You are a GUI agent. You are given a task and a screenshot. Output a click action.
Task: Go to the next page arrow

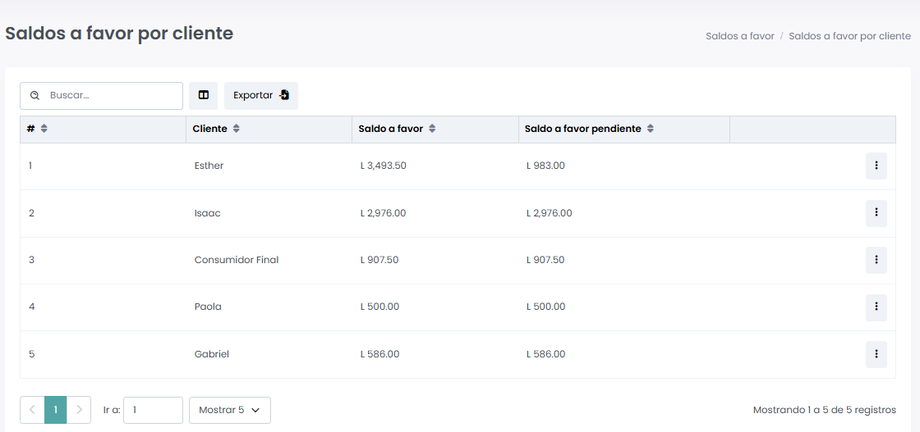pos(79,410)
